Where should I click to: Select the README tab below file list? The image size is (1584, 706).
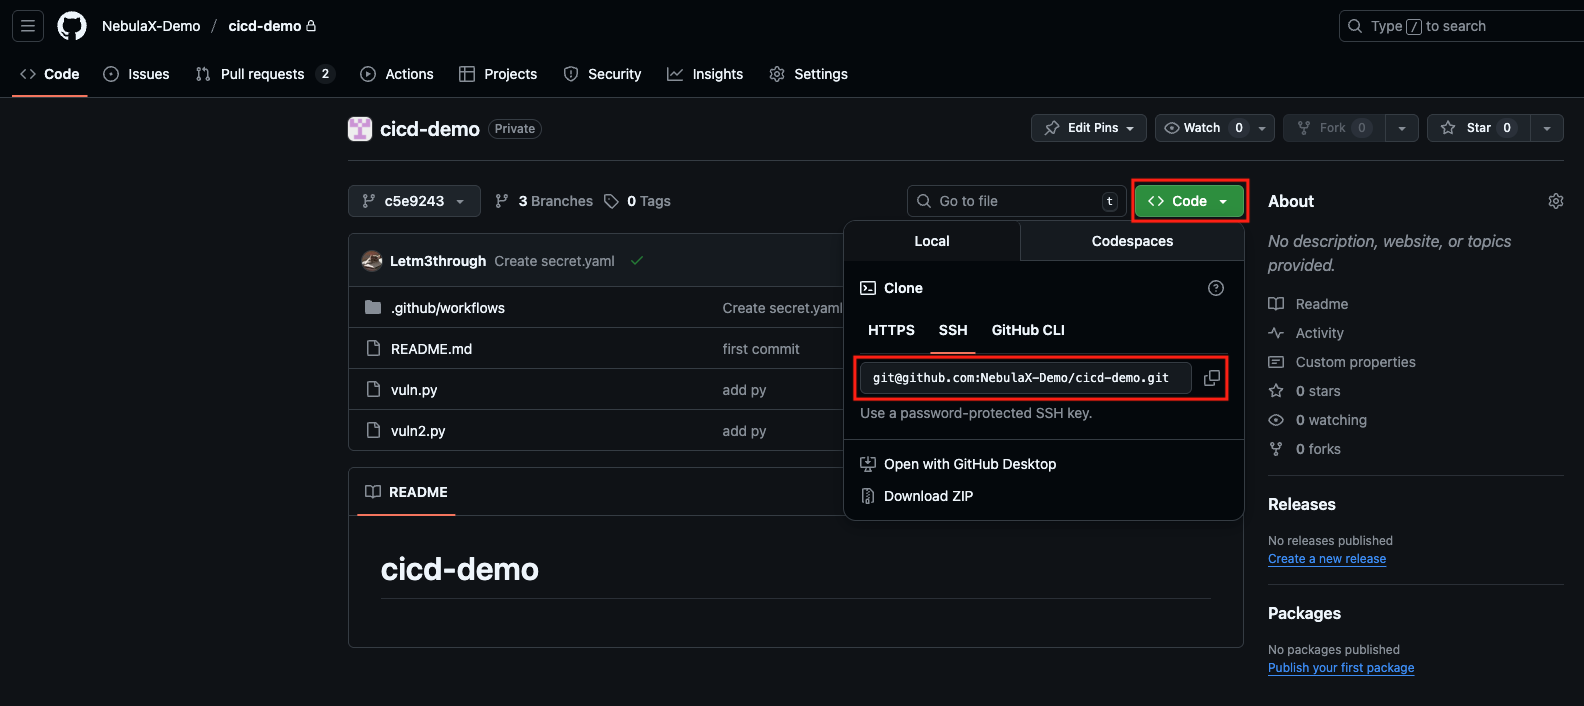pyautogui.click(x=406, y=492)
